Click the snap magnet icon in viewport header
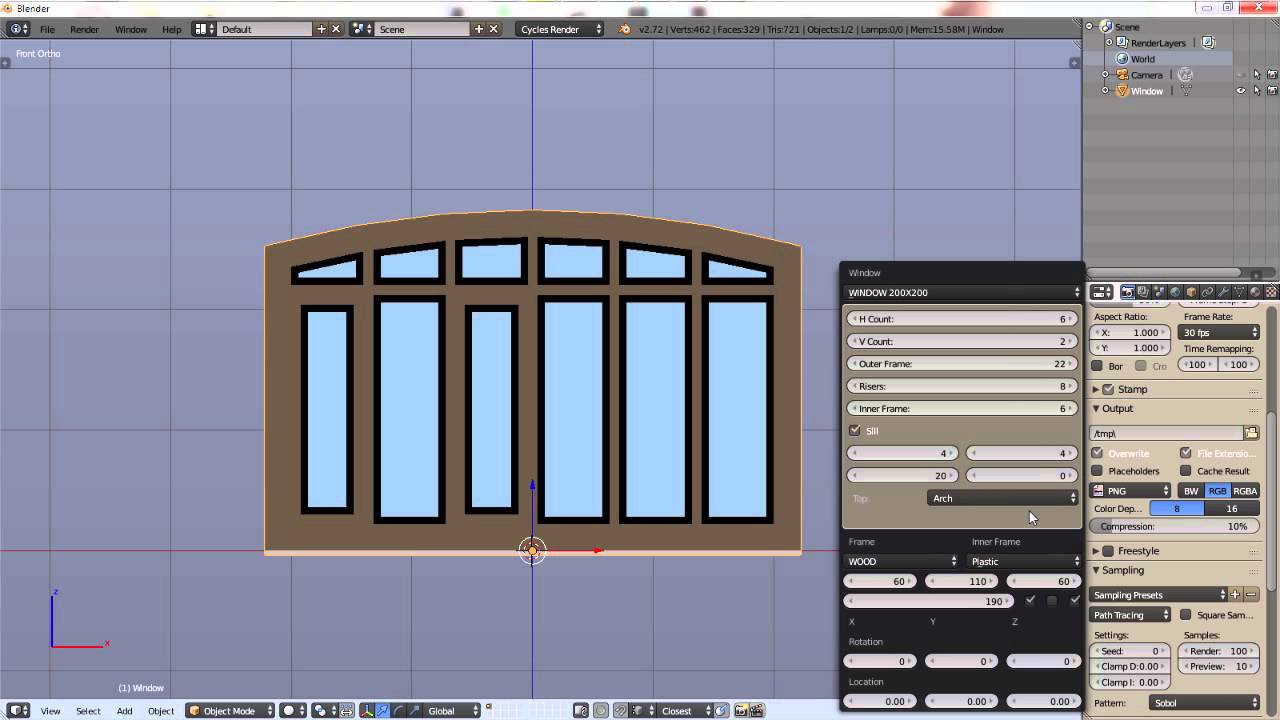 pyautogui.click(x=620, y=711)
